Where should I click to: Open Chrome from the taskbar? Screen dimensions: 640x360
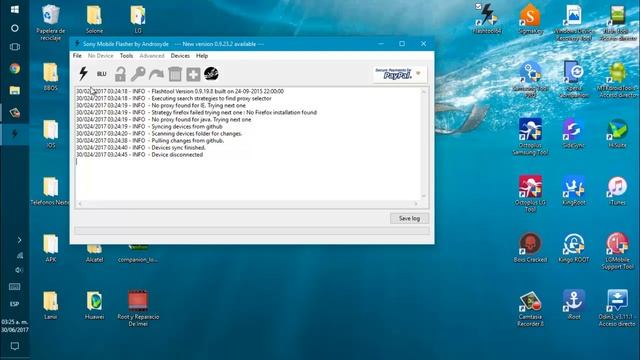tap(15, 69)
